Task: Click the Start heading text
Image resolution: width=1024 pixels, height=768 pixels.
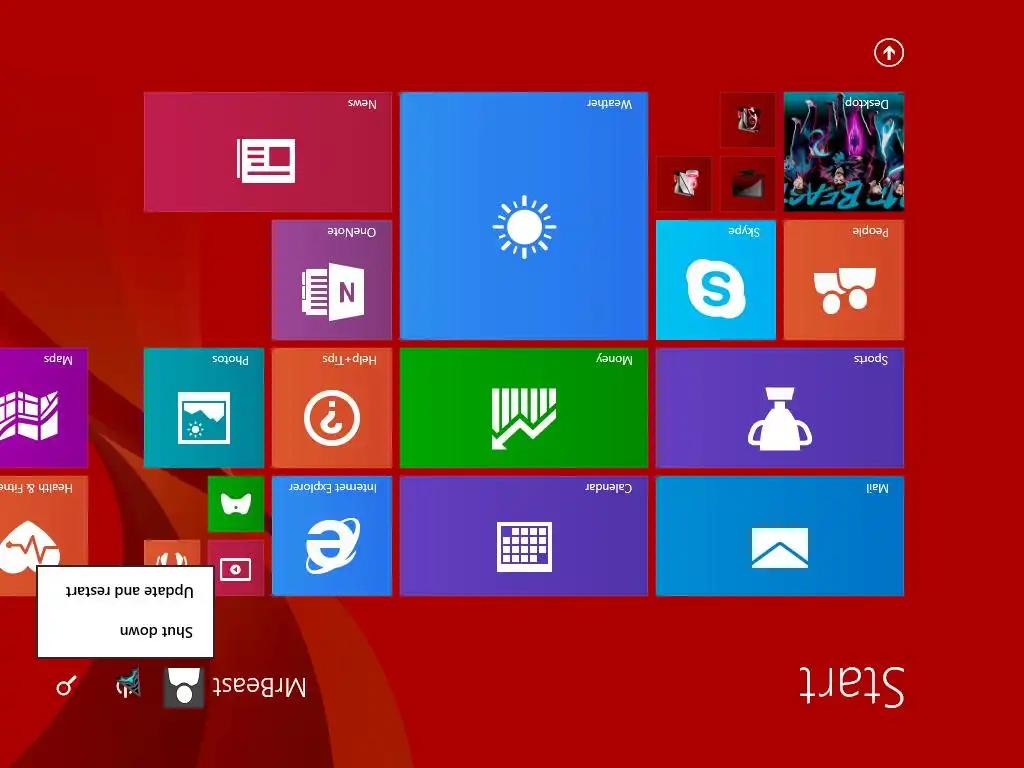Action: 852,686
